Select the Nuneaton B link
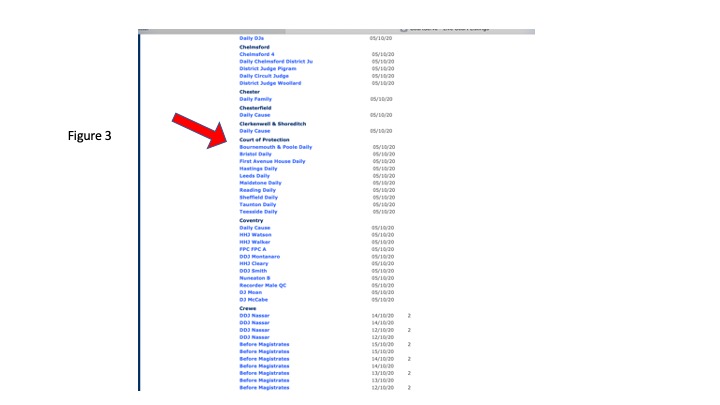 (x=254, y=278)
